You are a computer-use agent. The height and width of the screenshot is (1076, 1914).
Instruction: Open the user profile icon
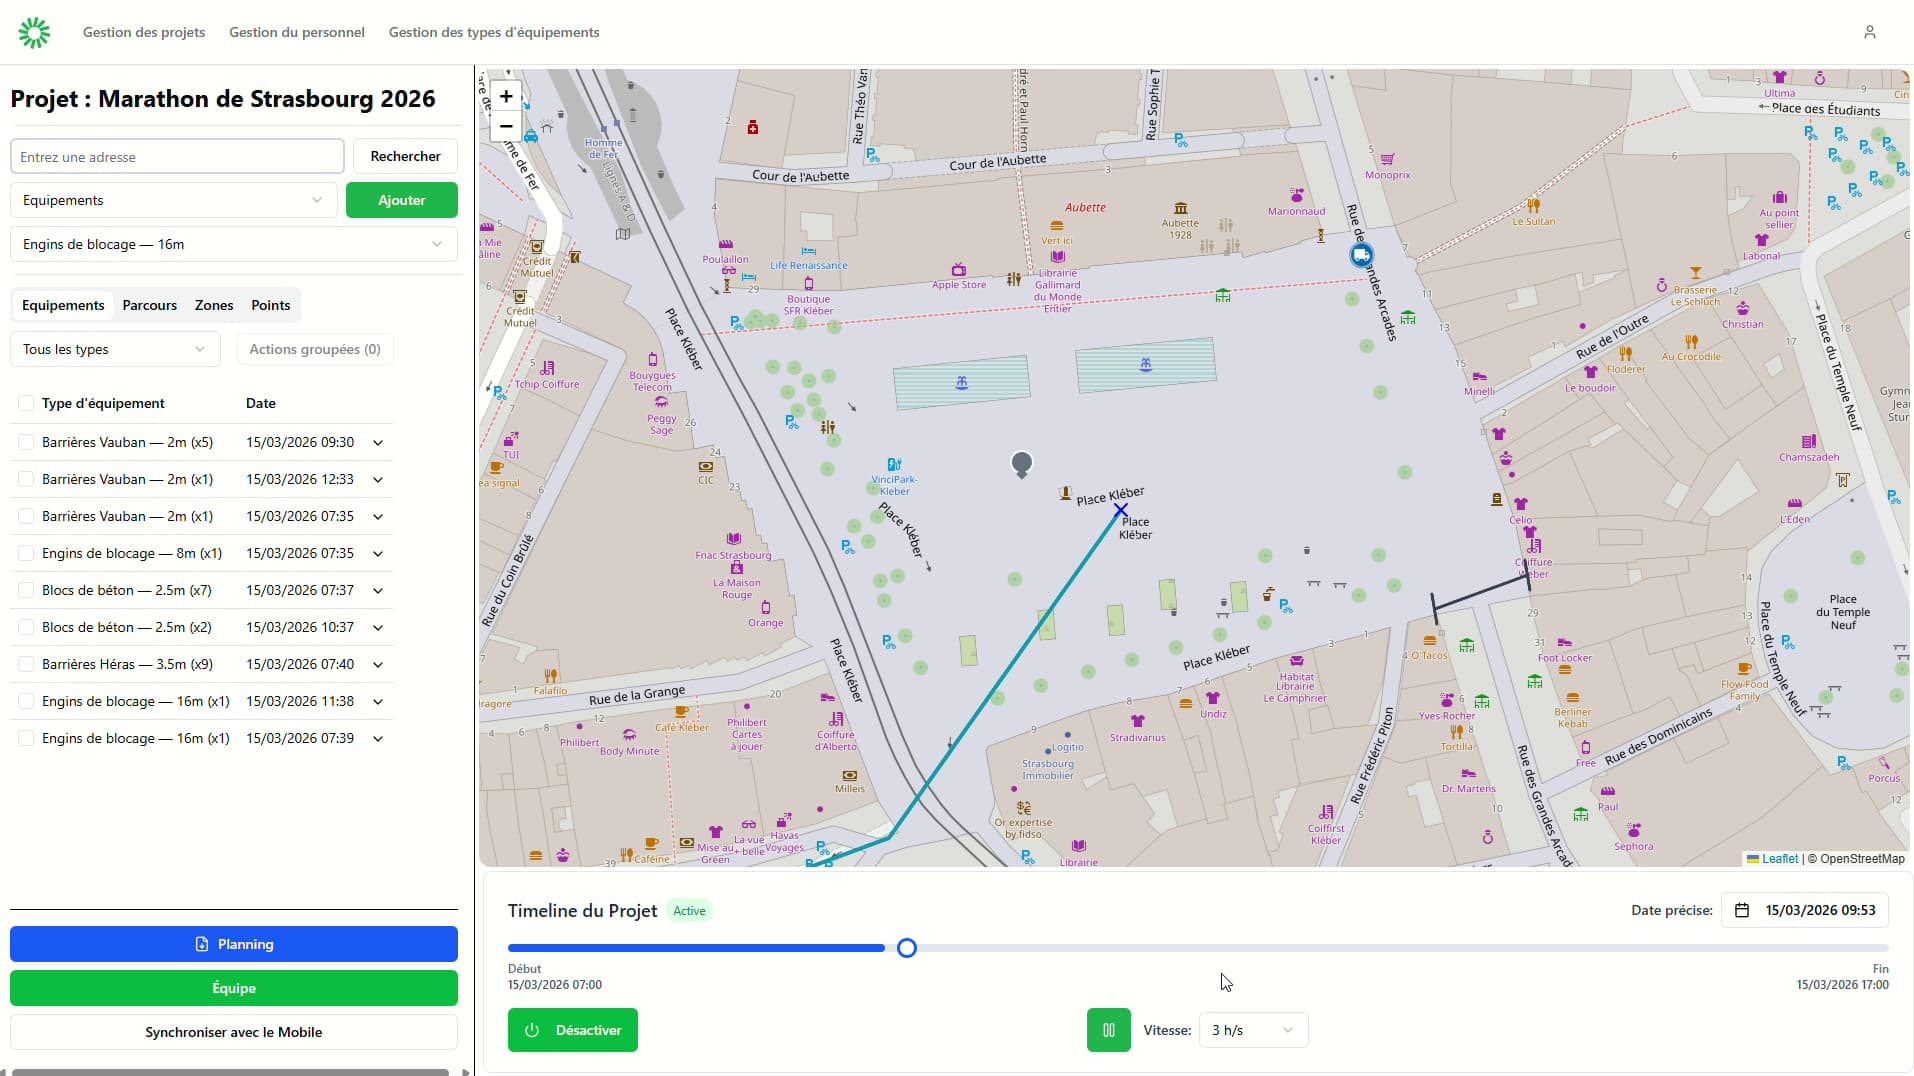(x=1869, y=32)
